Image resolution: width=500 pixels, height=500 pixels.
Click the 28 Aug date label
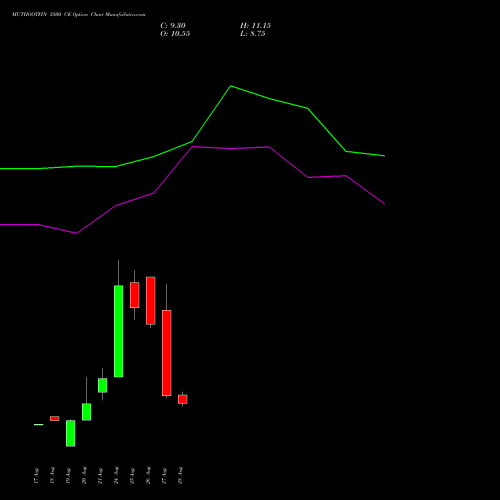click(x=180, y=476)
